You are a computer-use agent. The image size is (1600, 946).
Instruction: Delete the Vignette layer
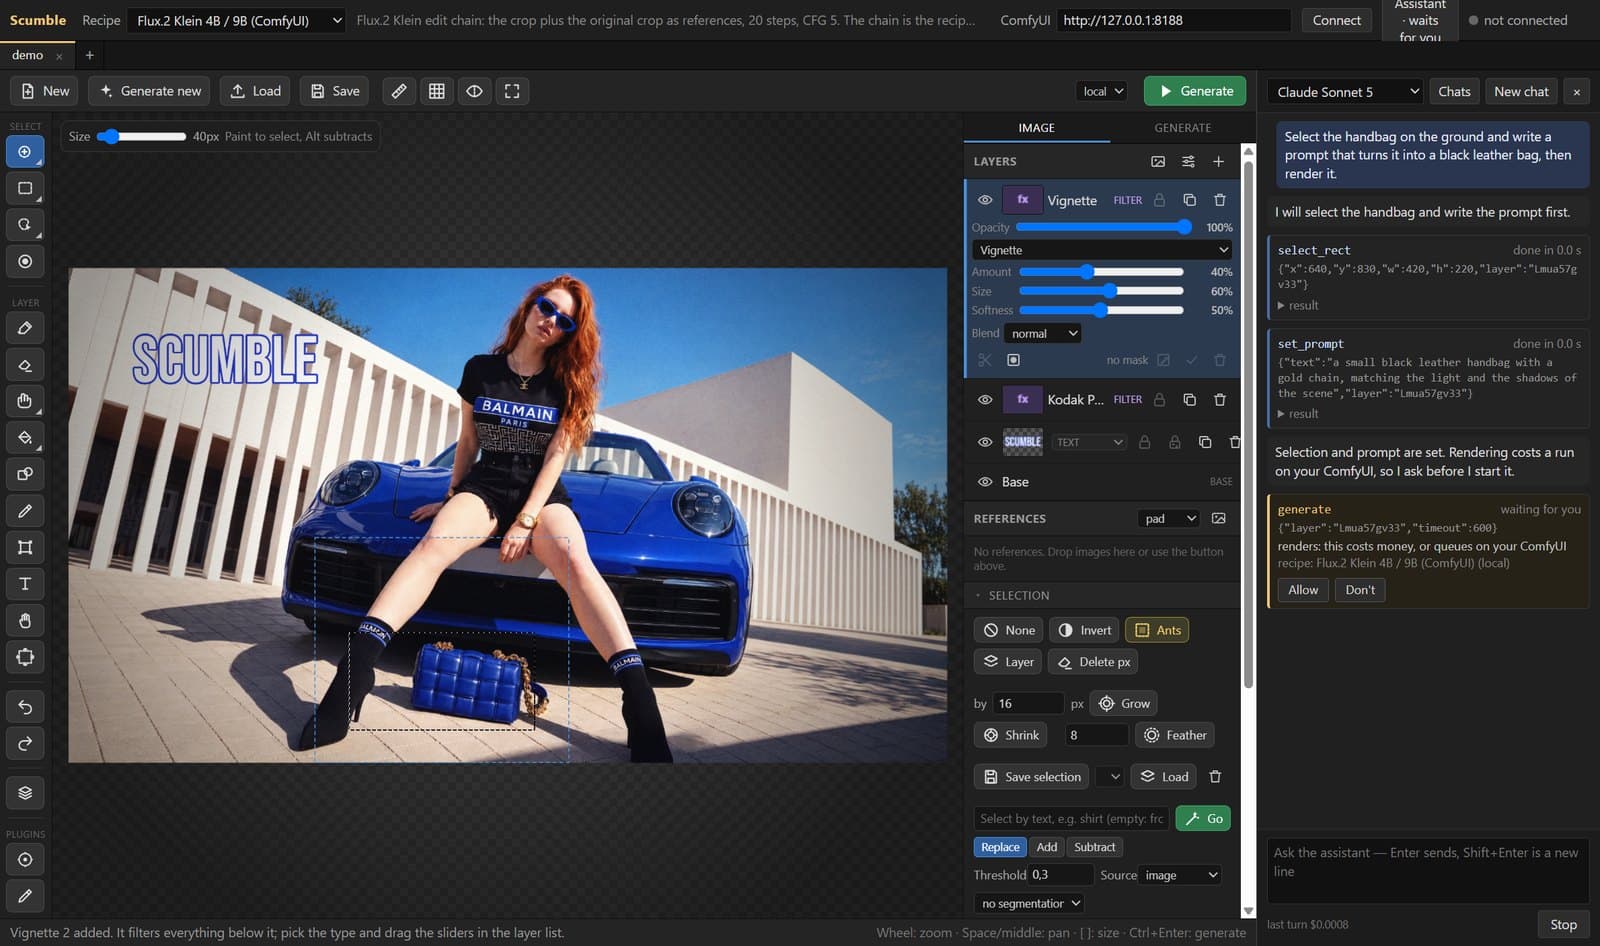point(1220,200)
